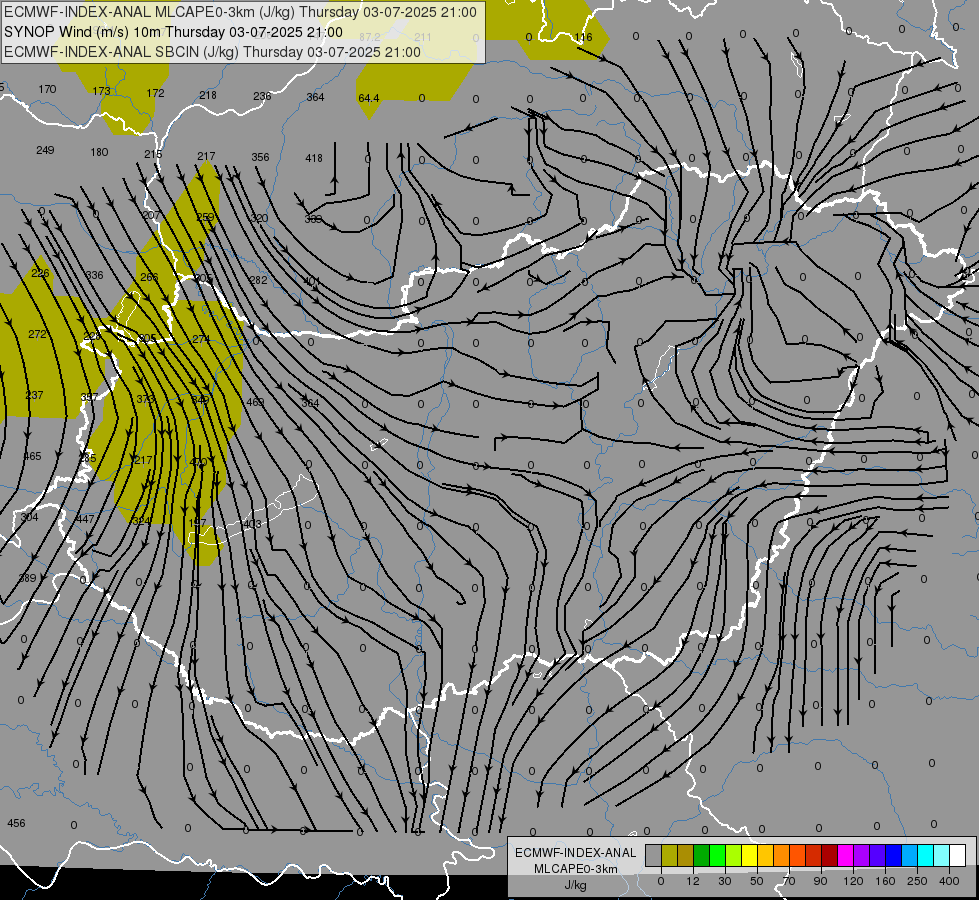Image resolution: width=979 pixels, height=900 pixels.
Task: Select the map value 249
Action: tap(45, 150)
